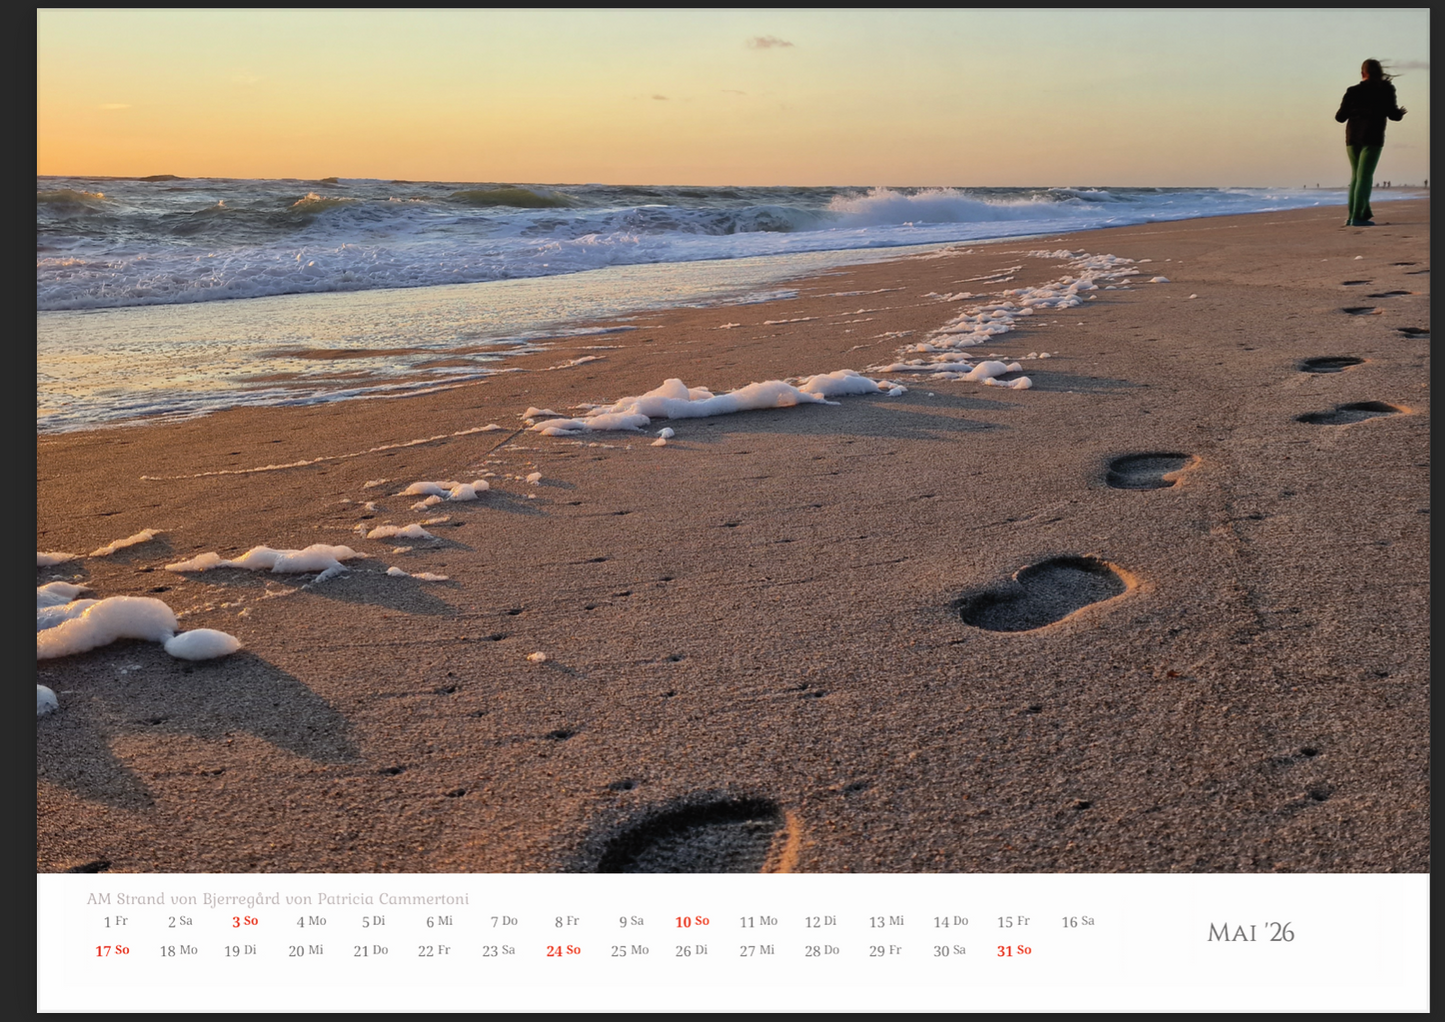Select the photo caption mentioning Bjerregård
The width and height of the screenshot is (1445, 1022).
point(278,899)
